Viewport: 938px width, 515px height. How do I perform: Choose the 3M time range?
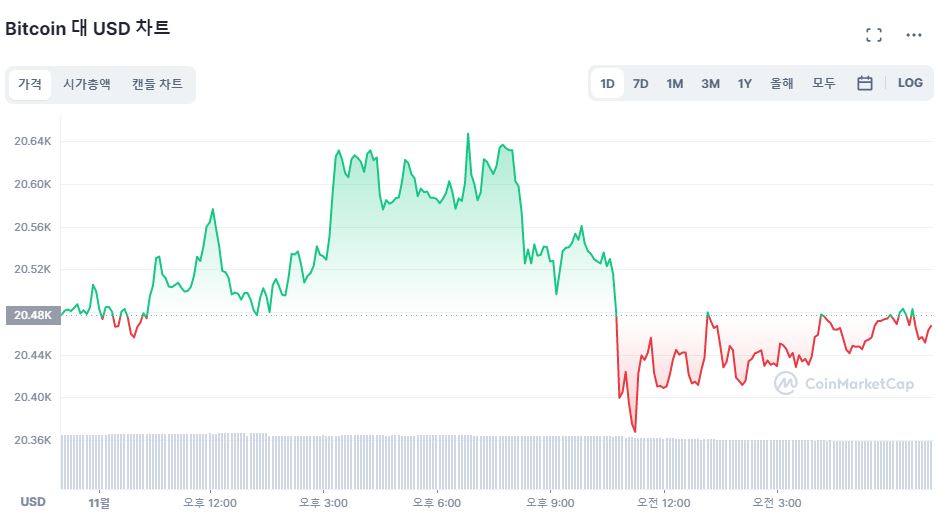click(x=710, y=83)
